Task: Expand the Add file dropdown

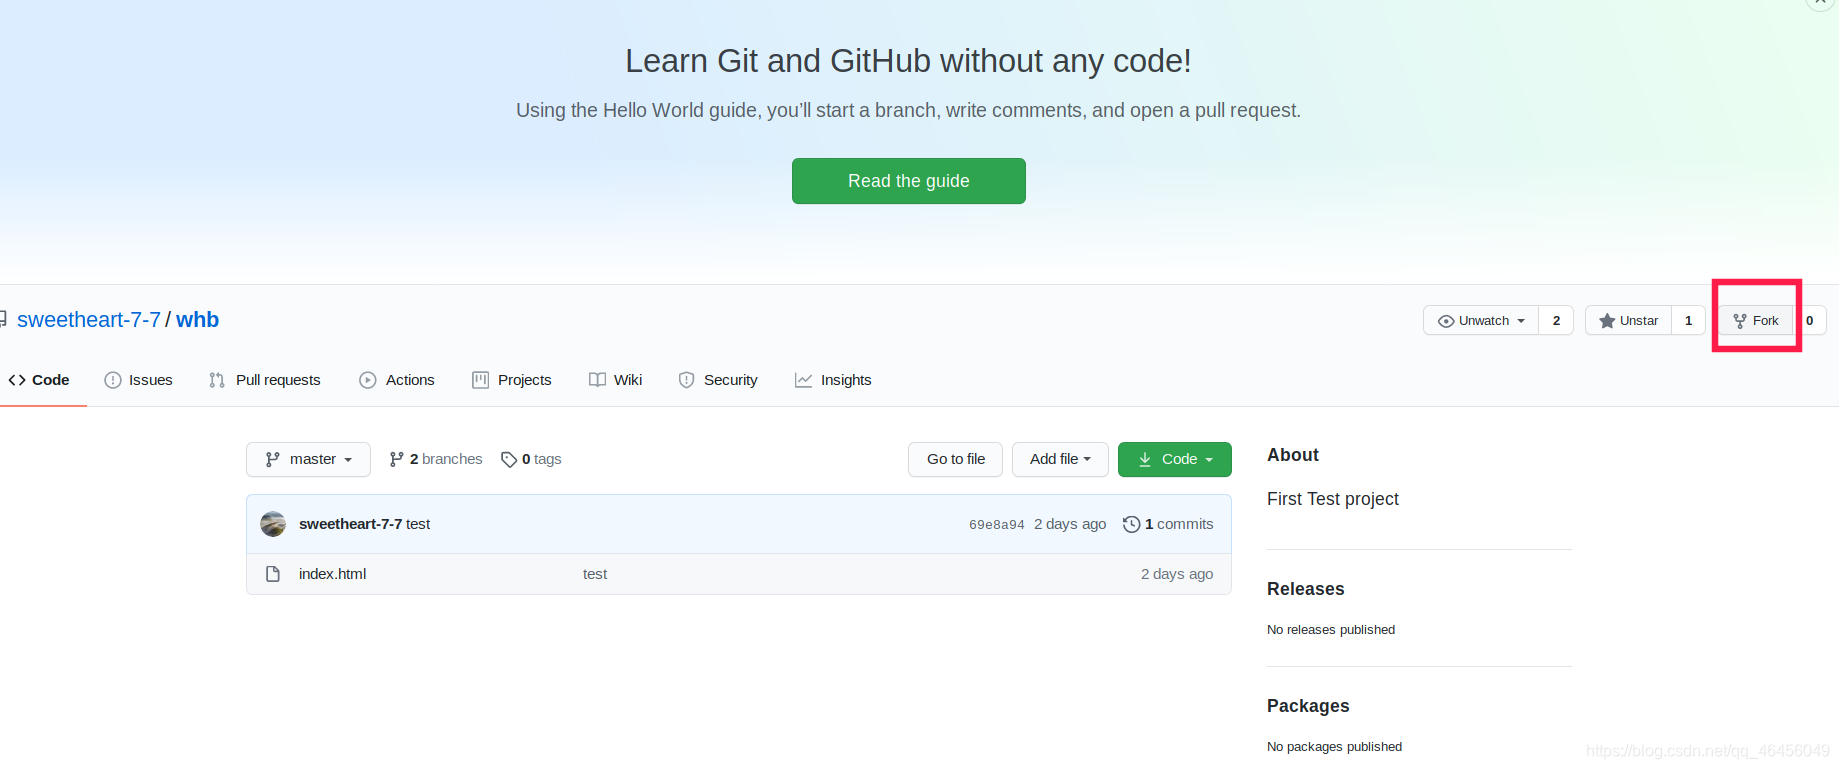Action: coord(1060,460)
